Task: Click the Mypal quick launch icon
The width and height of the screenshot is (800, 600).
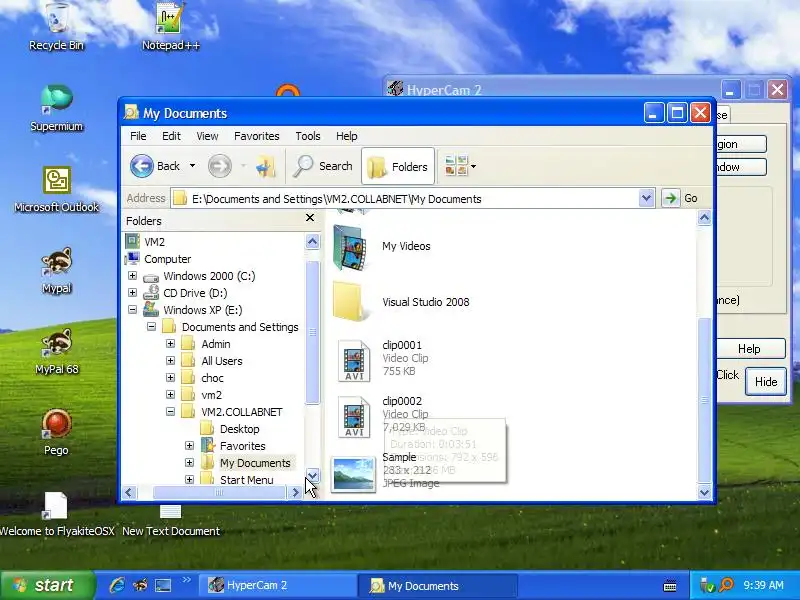Action: (140, 585)
